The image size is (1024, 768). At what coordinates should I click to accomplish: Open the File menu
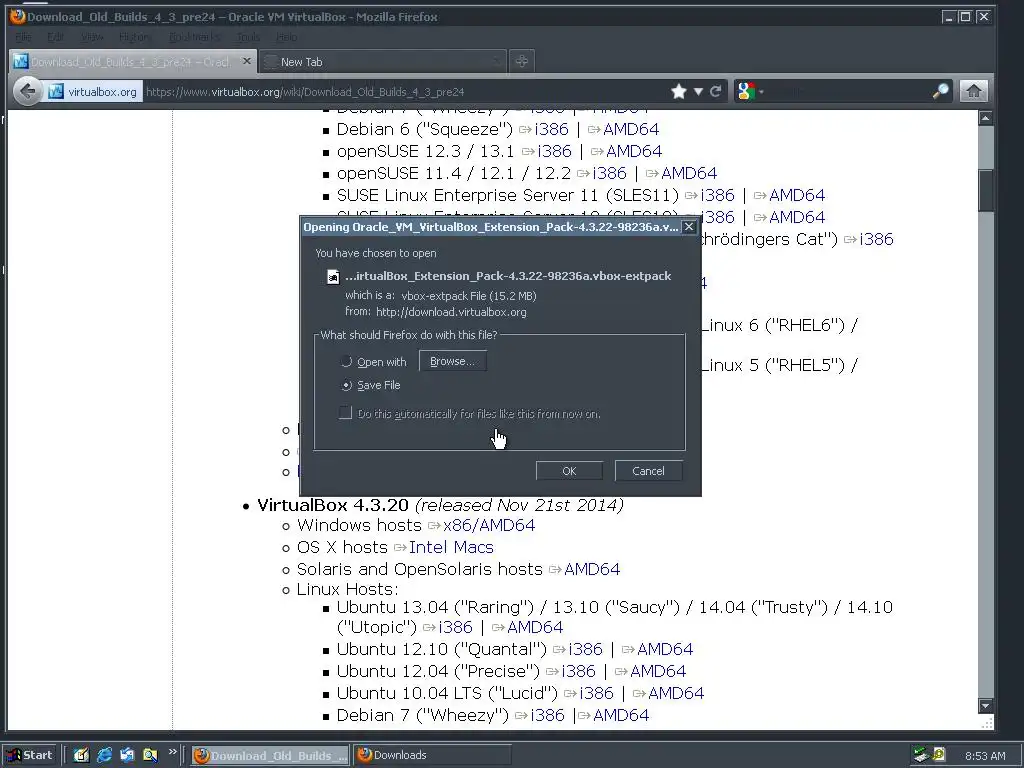(23, 37)
